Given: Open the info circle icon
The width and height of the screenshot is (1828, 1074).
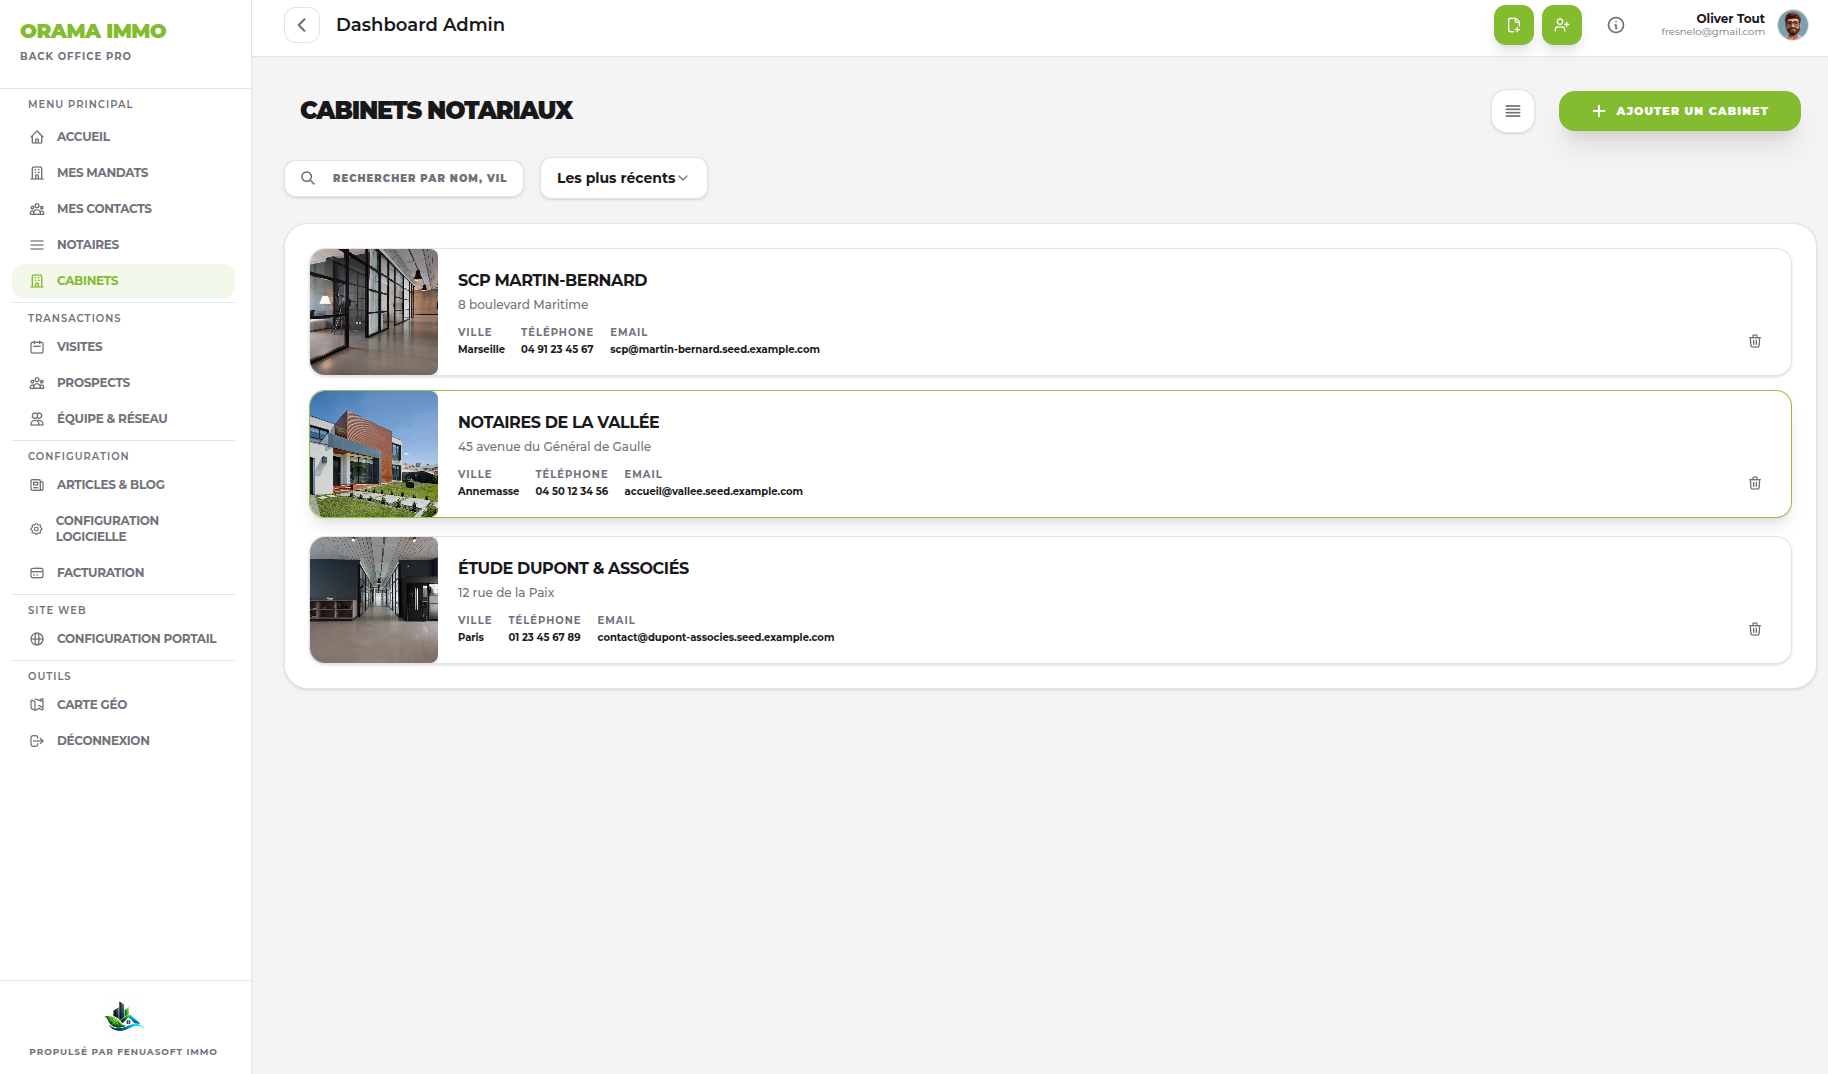Looking at the screenshot, I should coord(1616,25).
